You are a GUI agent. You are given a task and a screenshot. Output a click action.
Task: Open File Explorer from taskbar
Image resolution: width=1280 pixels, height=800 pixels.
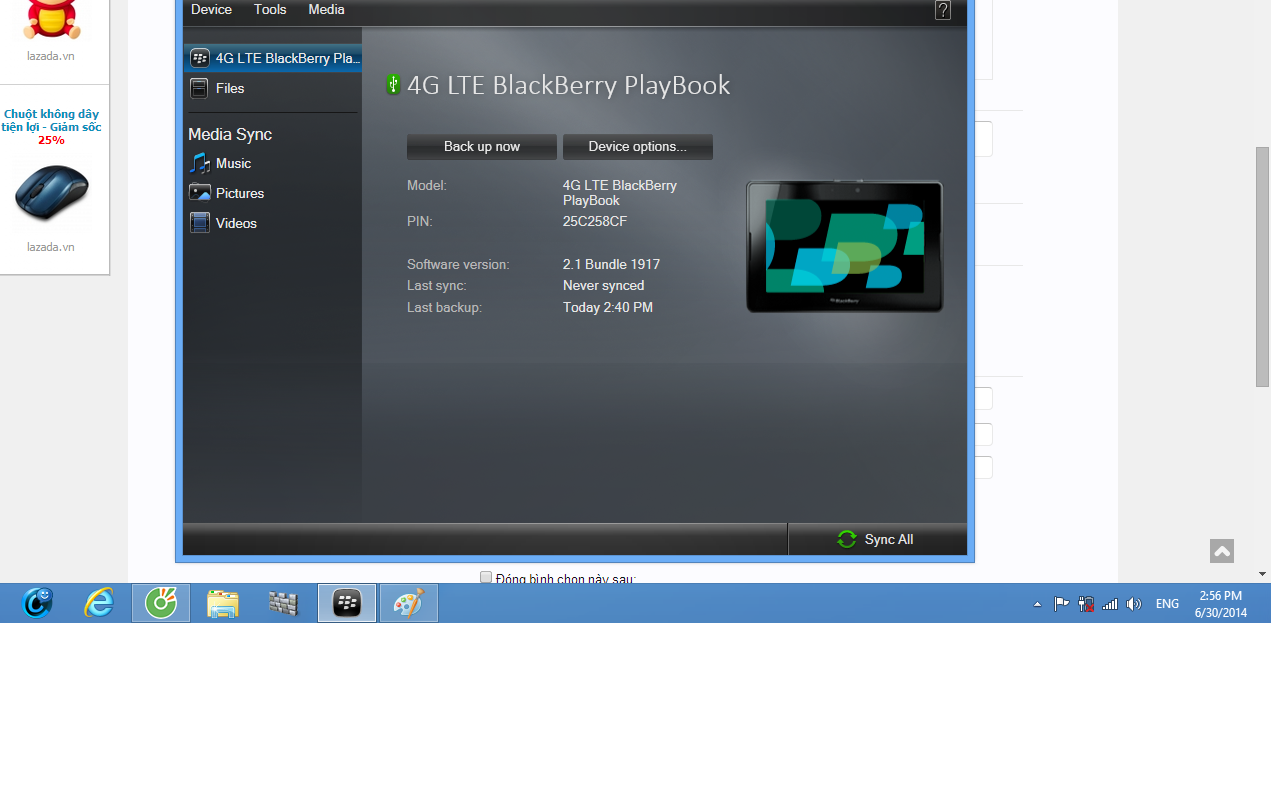tap(223, 603)
